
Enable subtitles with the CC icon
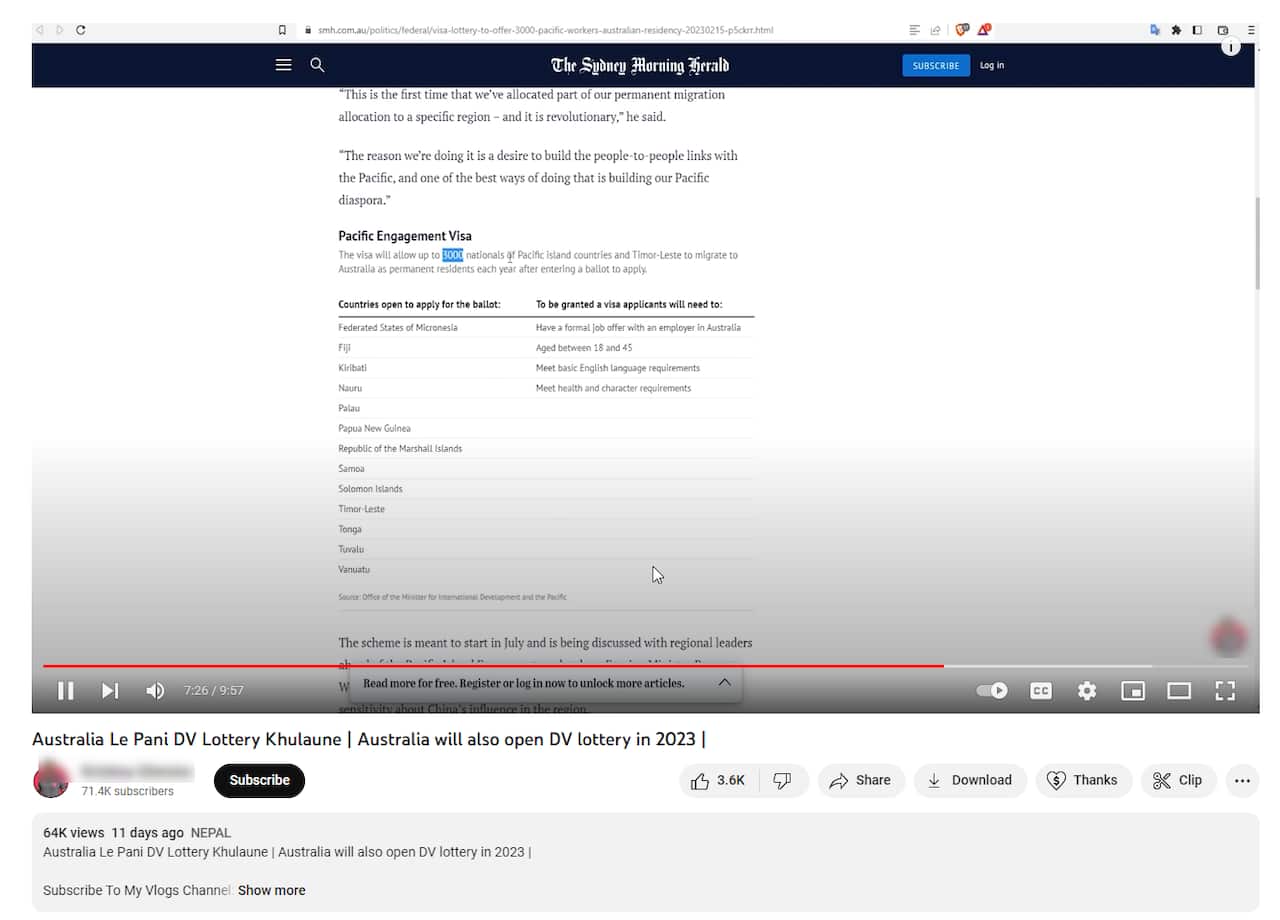click(1040, 690)
